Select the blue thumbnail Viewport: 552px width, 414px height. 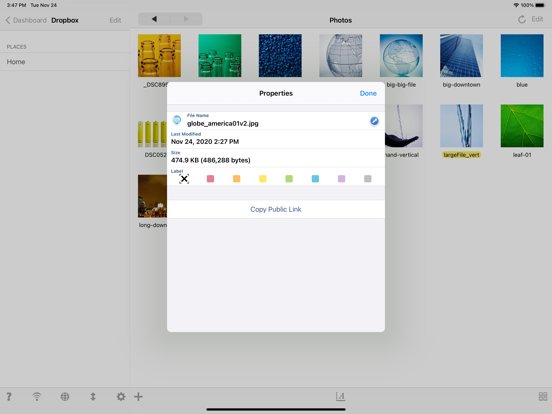522,56
